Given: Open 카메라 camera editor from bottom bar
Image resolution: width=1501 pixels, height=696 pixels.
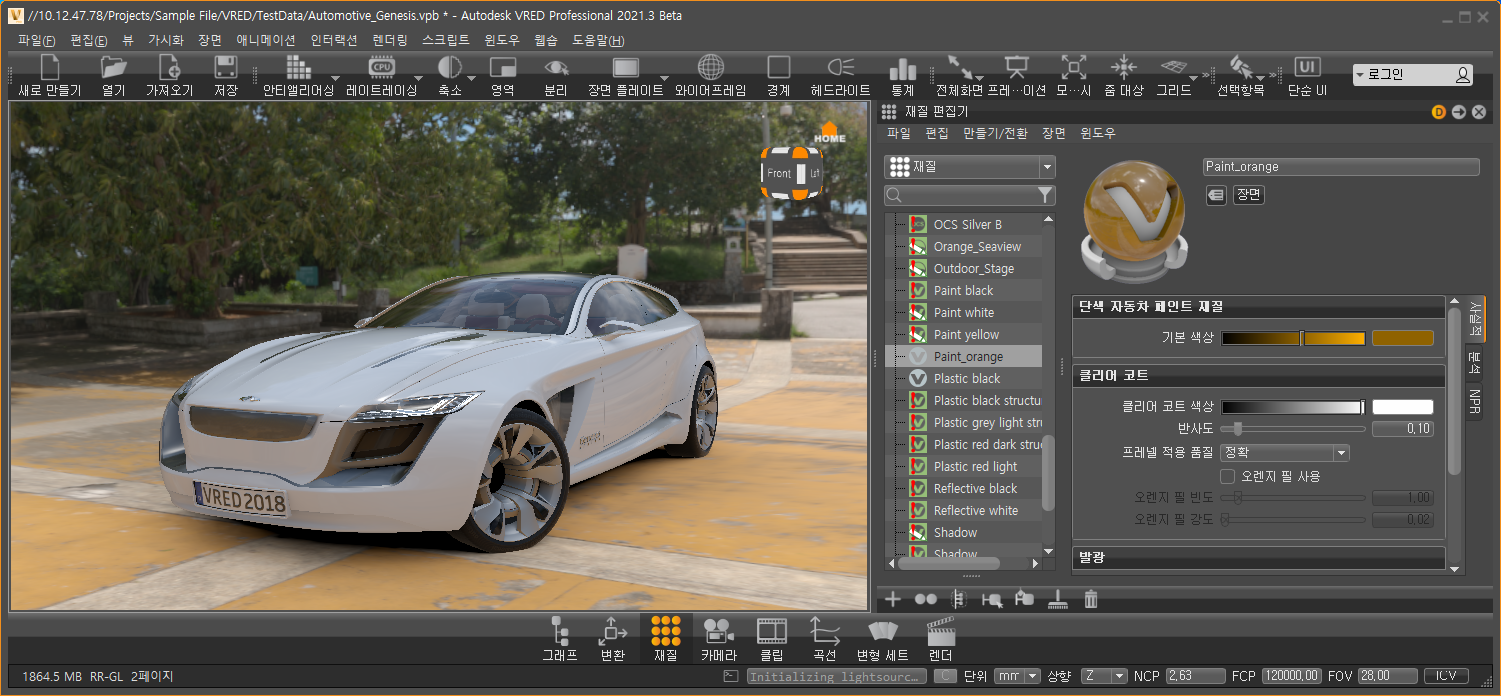Looking at the screenshot, I should point(718,631).
